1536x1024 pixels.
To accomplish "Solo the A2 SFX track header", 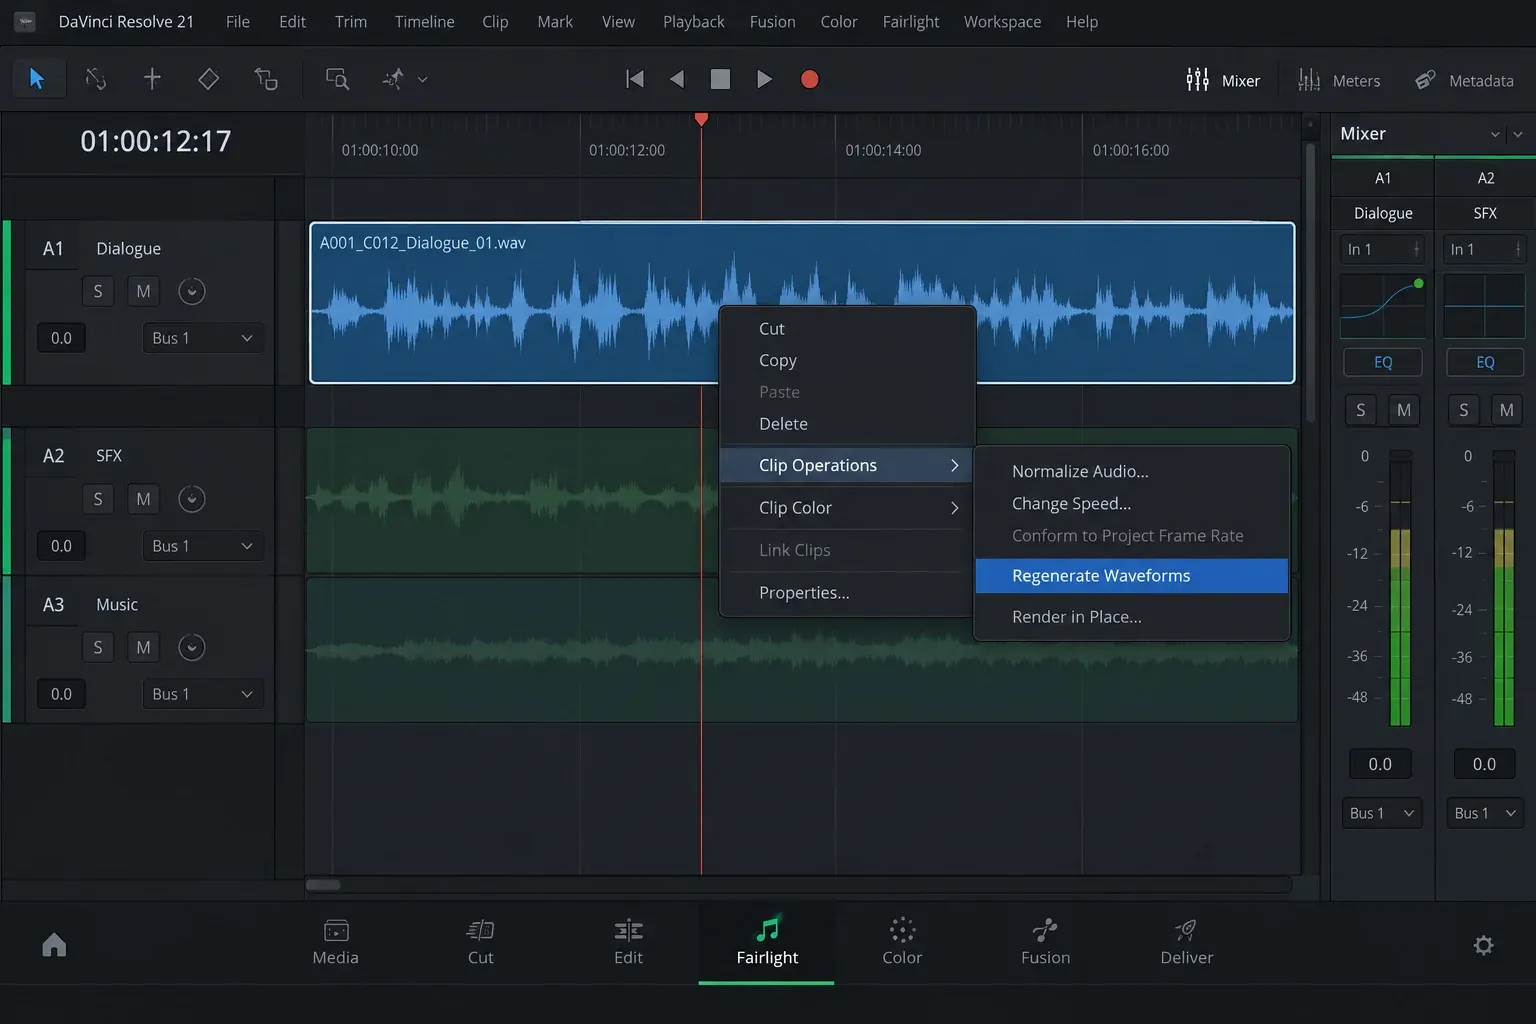I will pyautogui.click(x=98, y=499).
